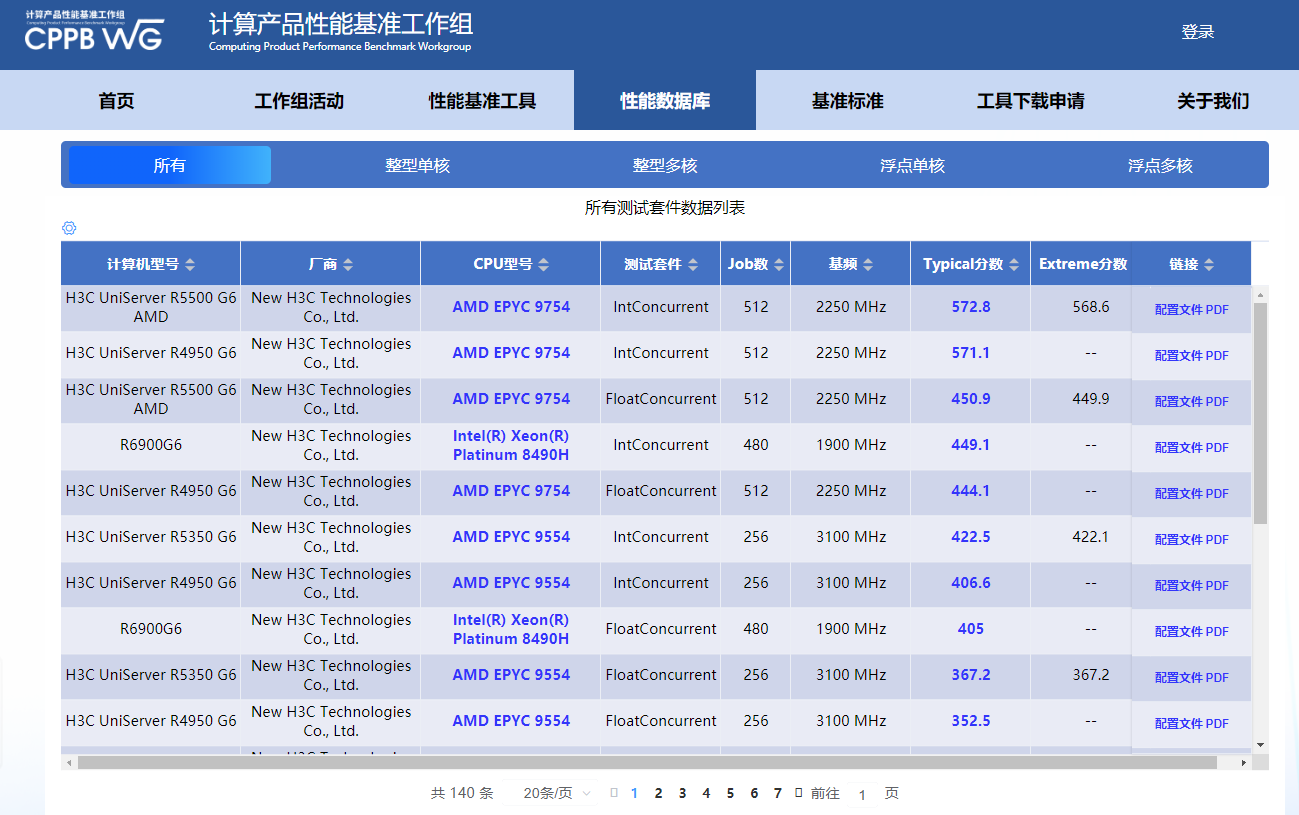Sort by Job数 column sort icon
The width and height of the screenshot is (1299, 815).
click(779, 265)
